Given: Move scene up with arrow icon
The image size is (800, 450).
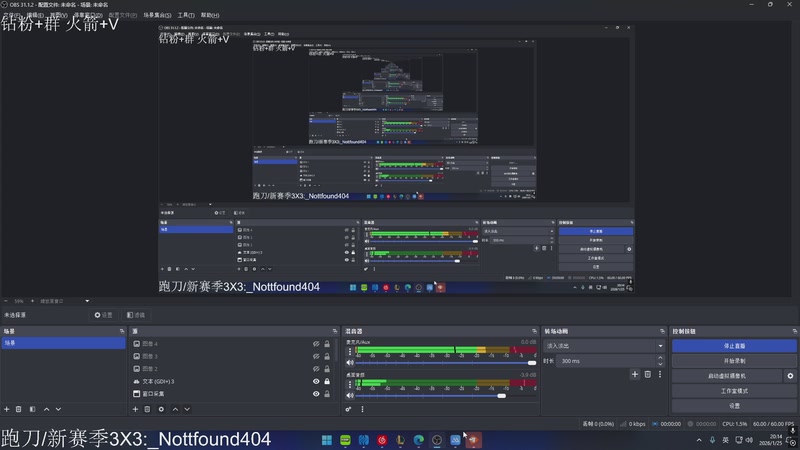Looking at the screenshot, I should coord(46,409).
